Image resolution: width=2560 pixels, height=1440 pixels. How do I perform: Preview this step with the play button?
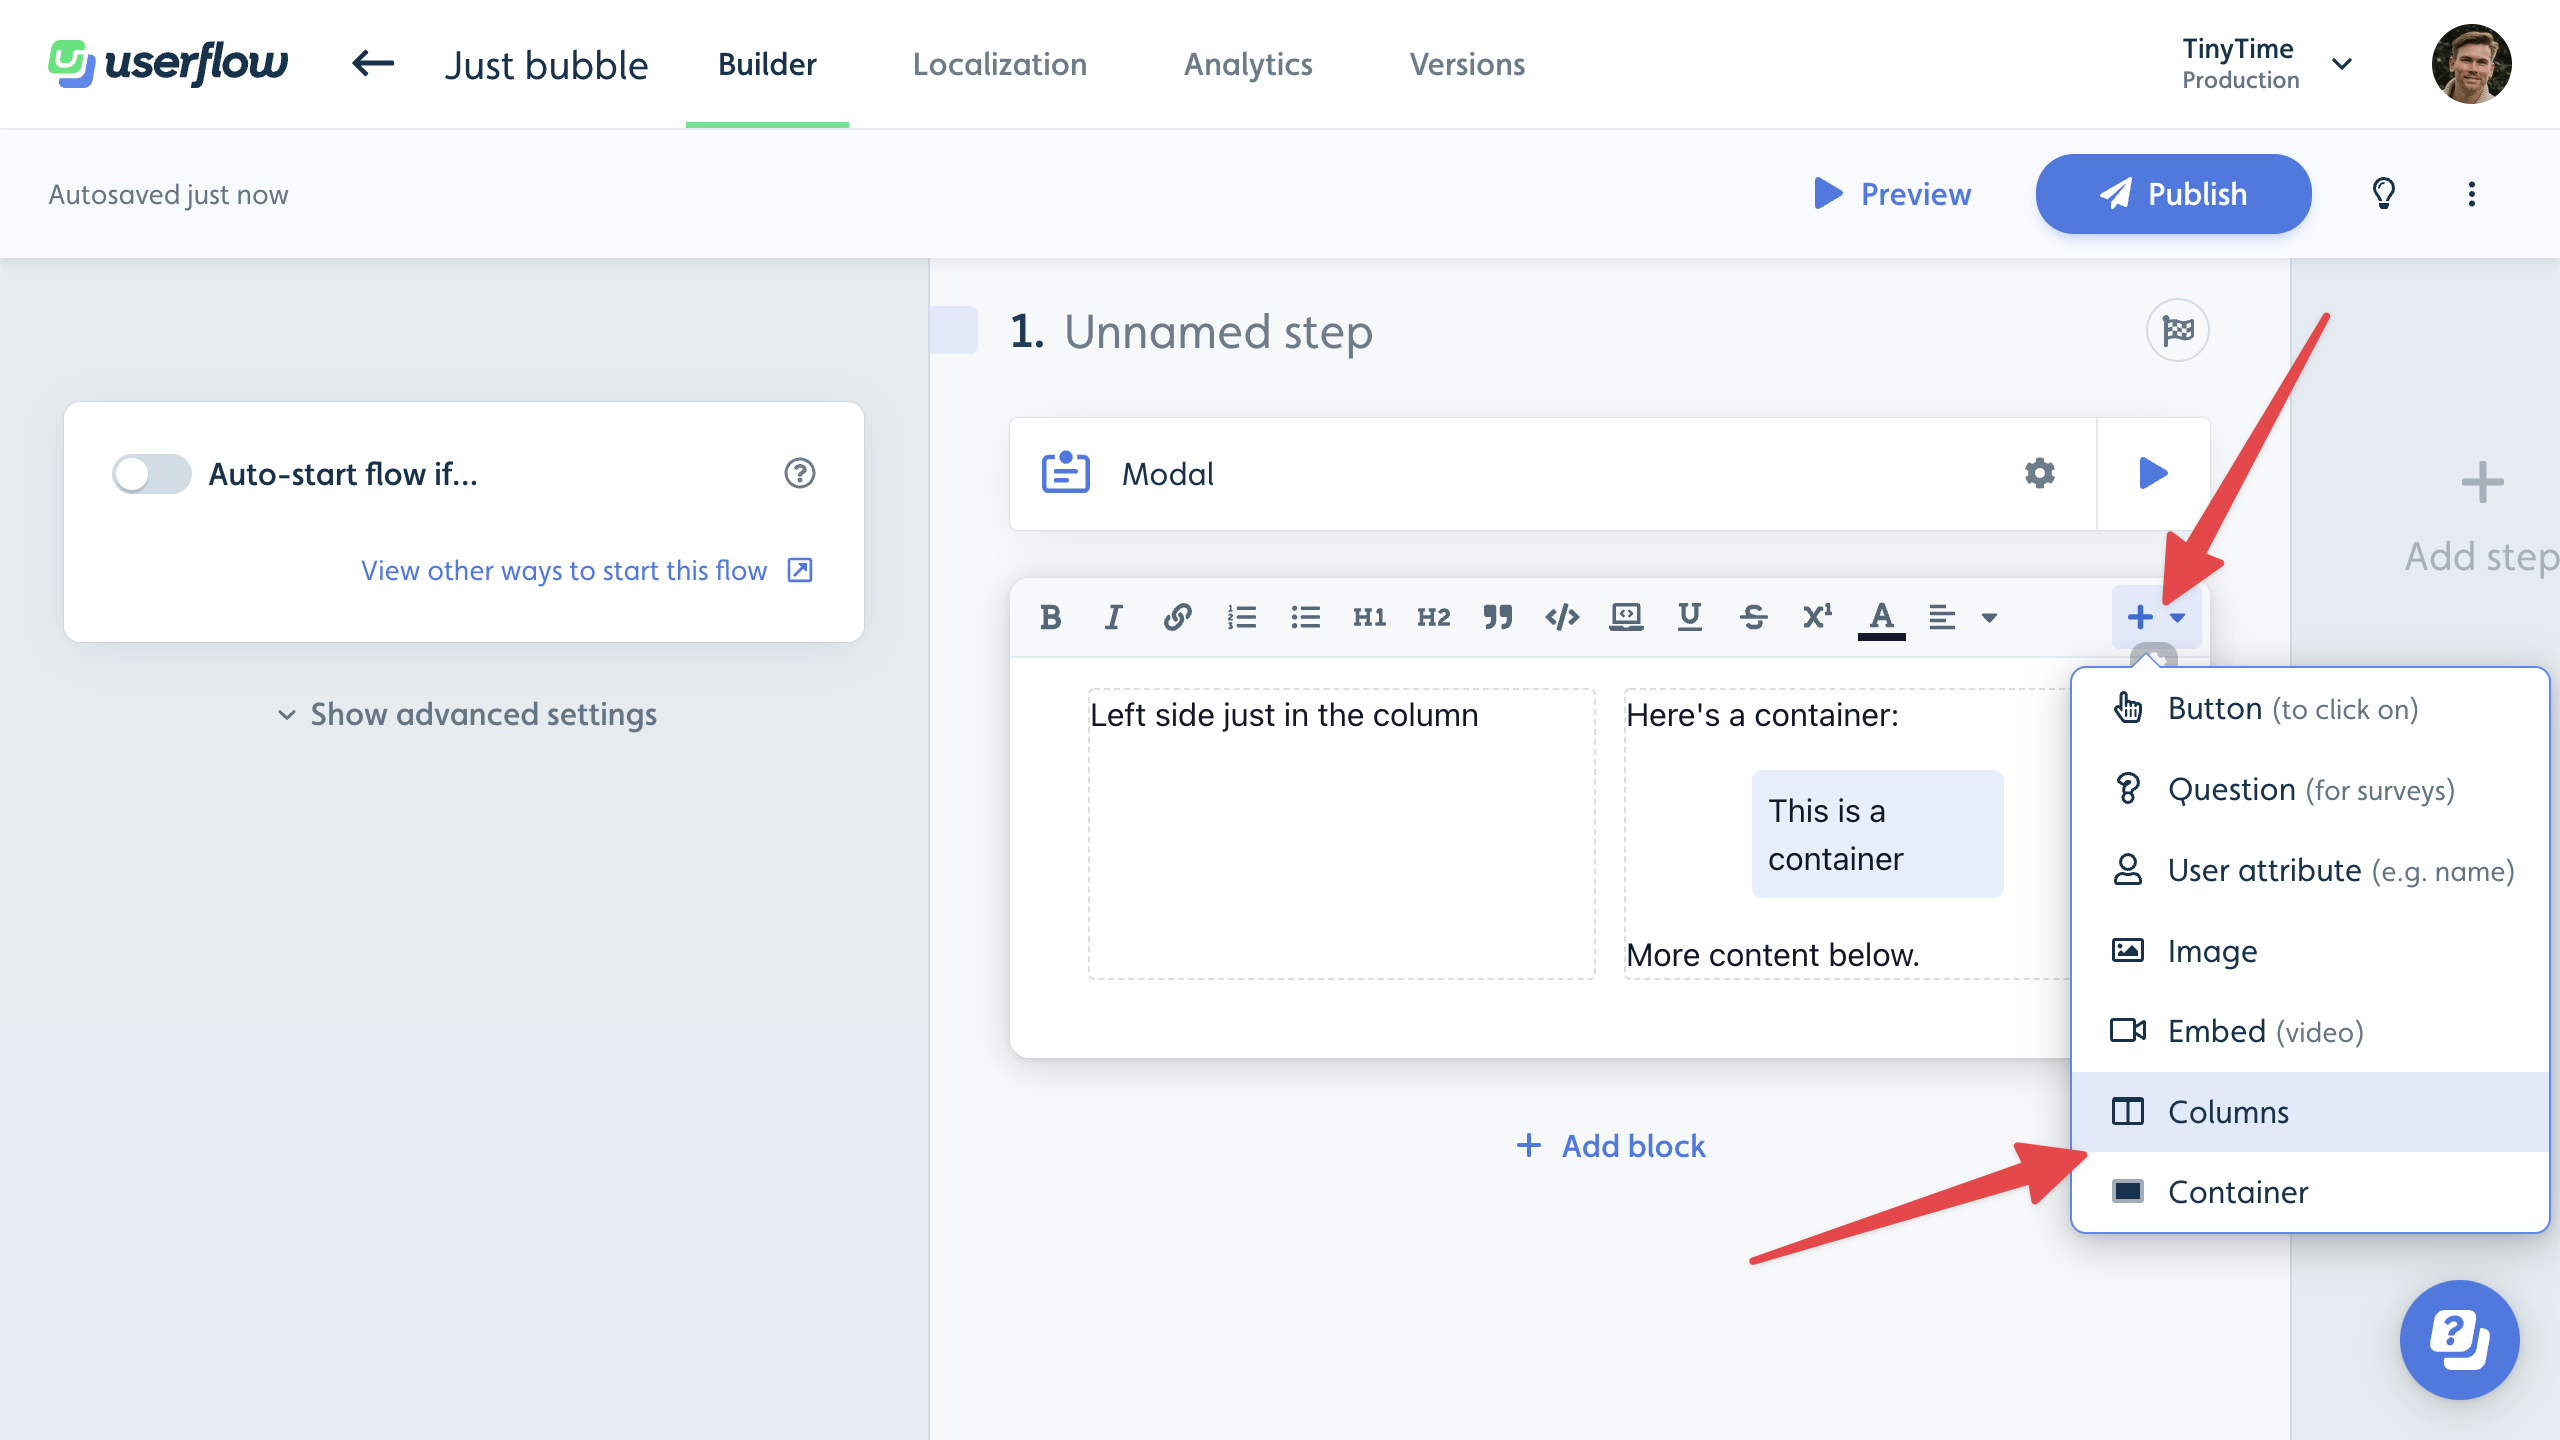coord(2153,473)
